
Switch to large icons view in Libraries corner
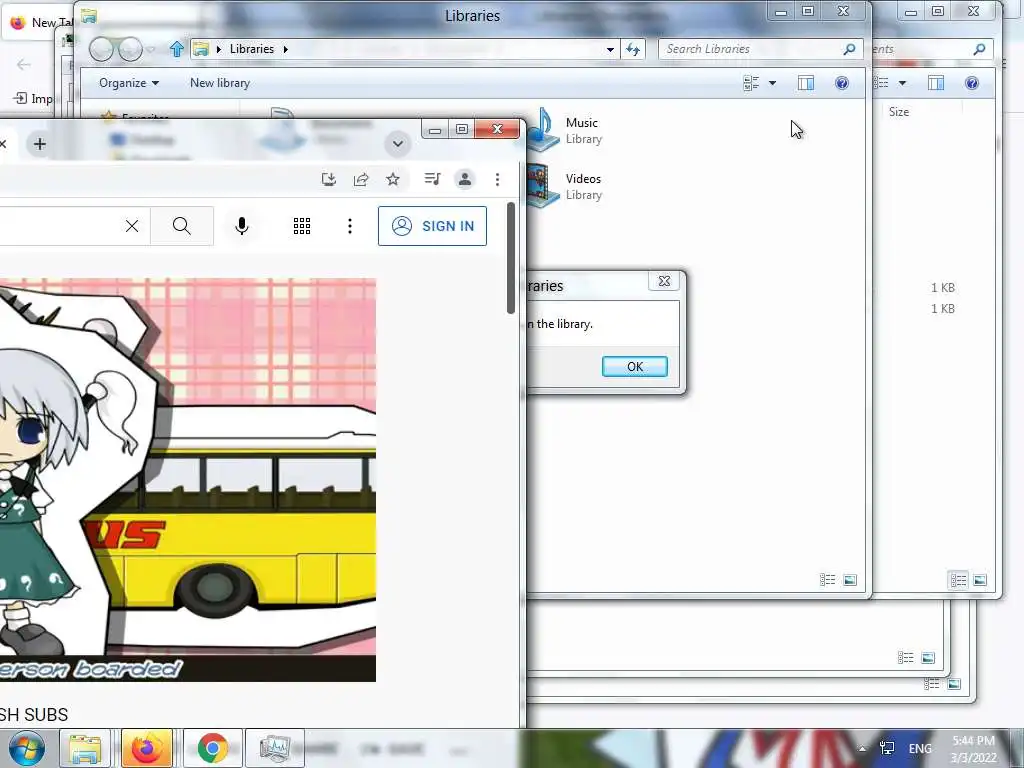tap(850, 580)
